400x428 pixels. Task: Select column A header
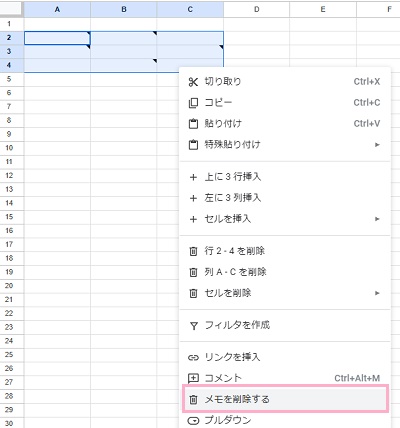tap(57, 9)
